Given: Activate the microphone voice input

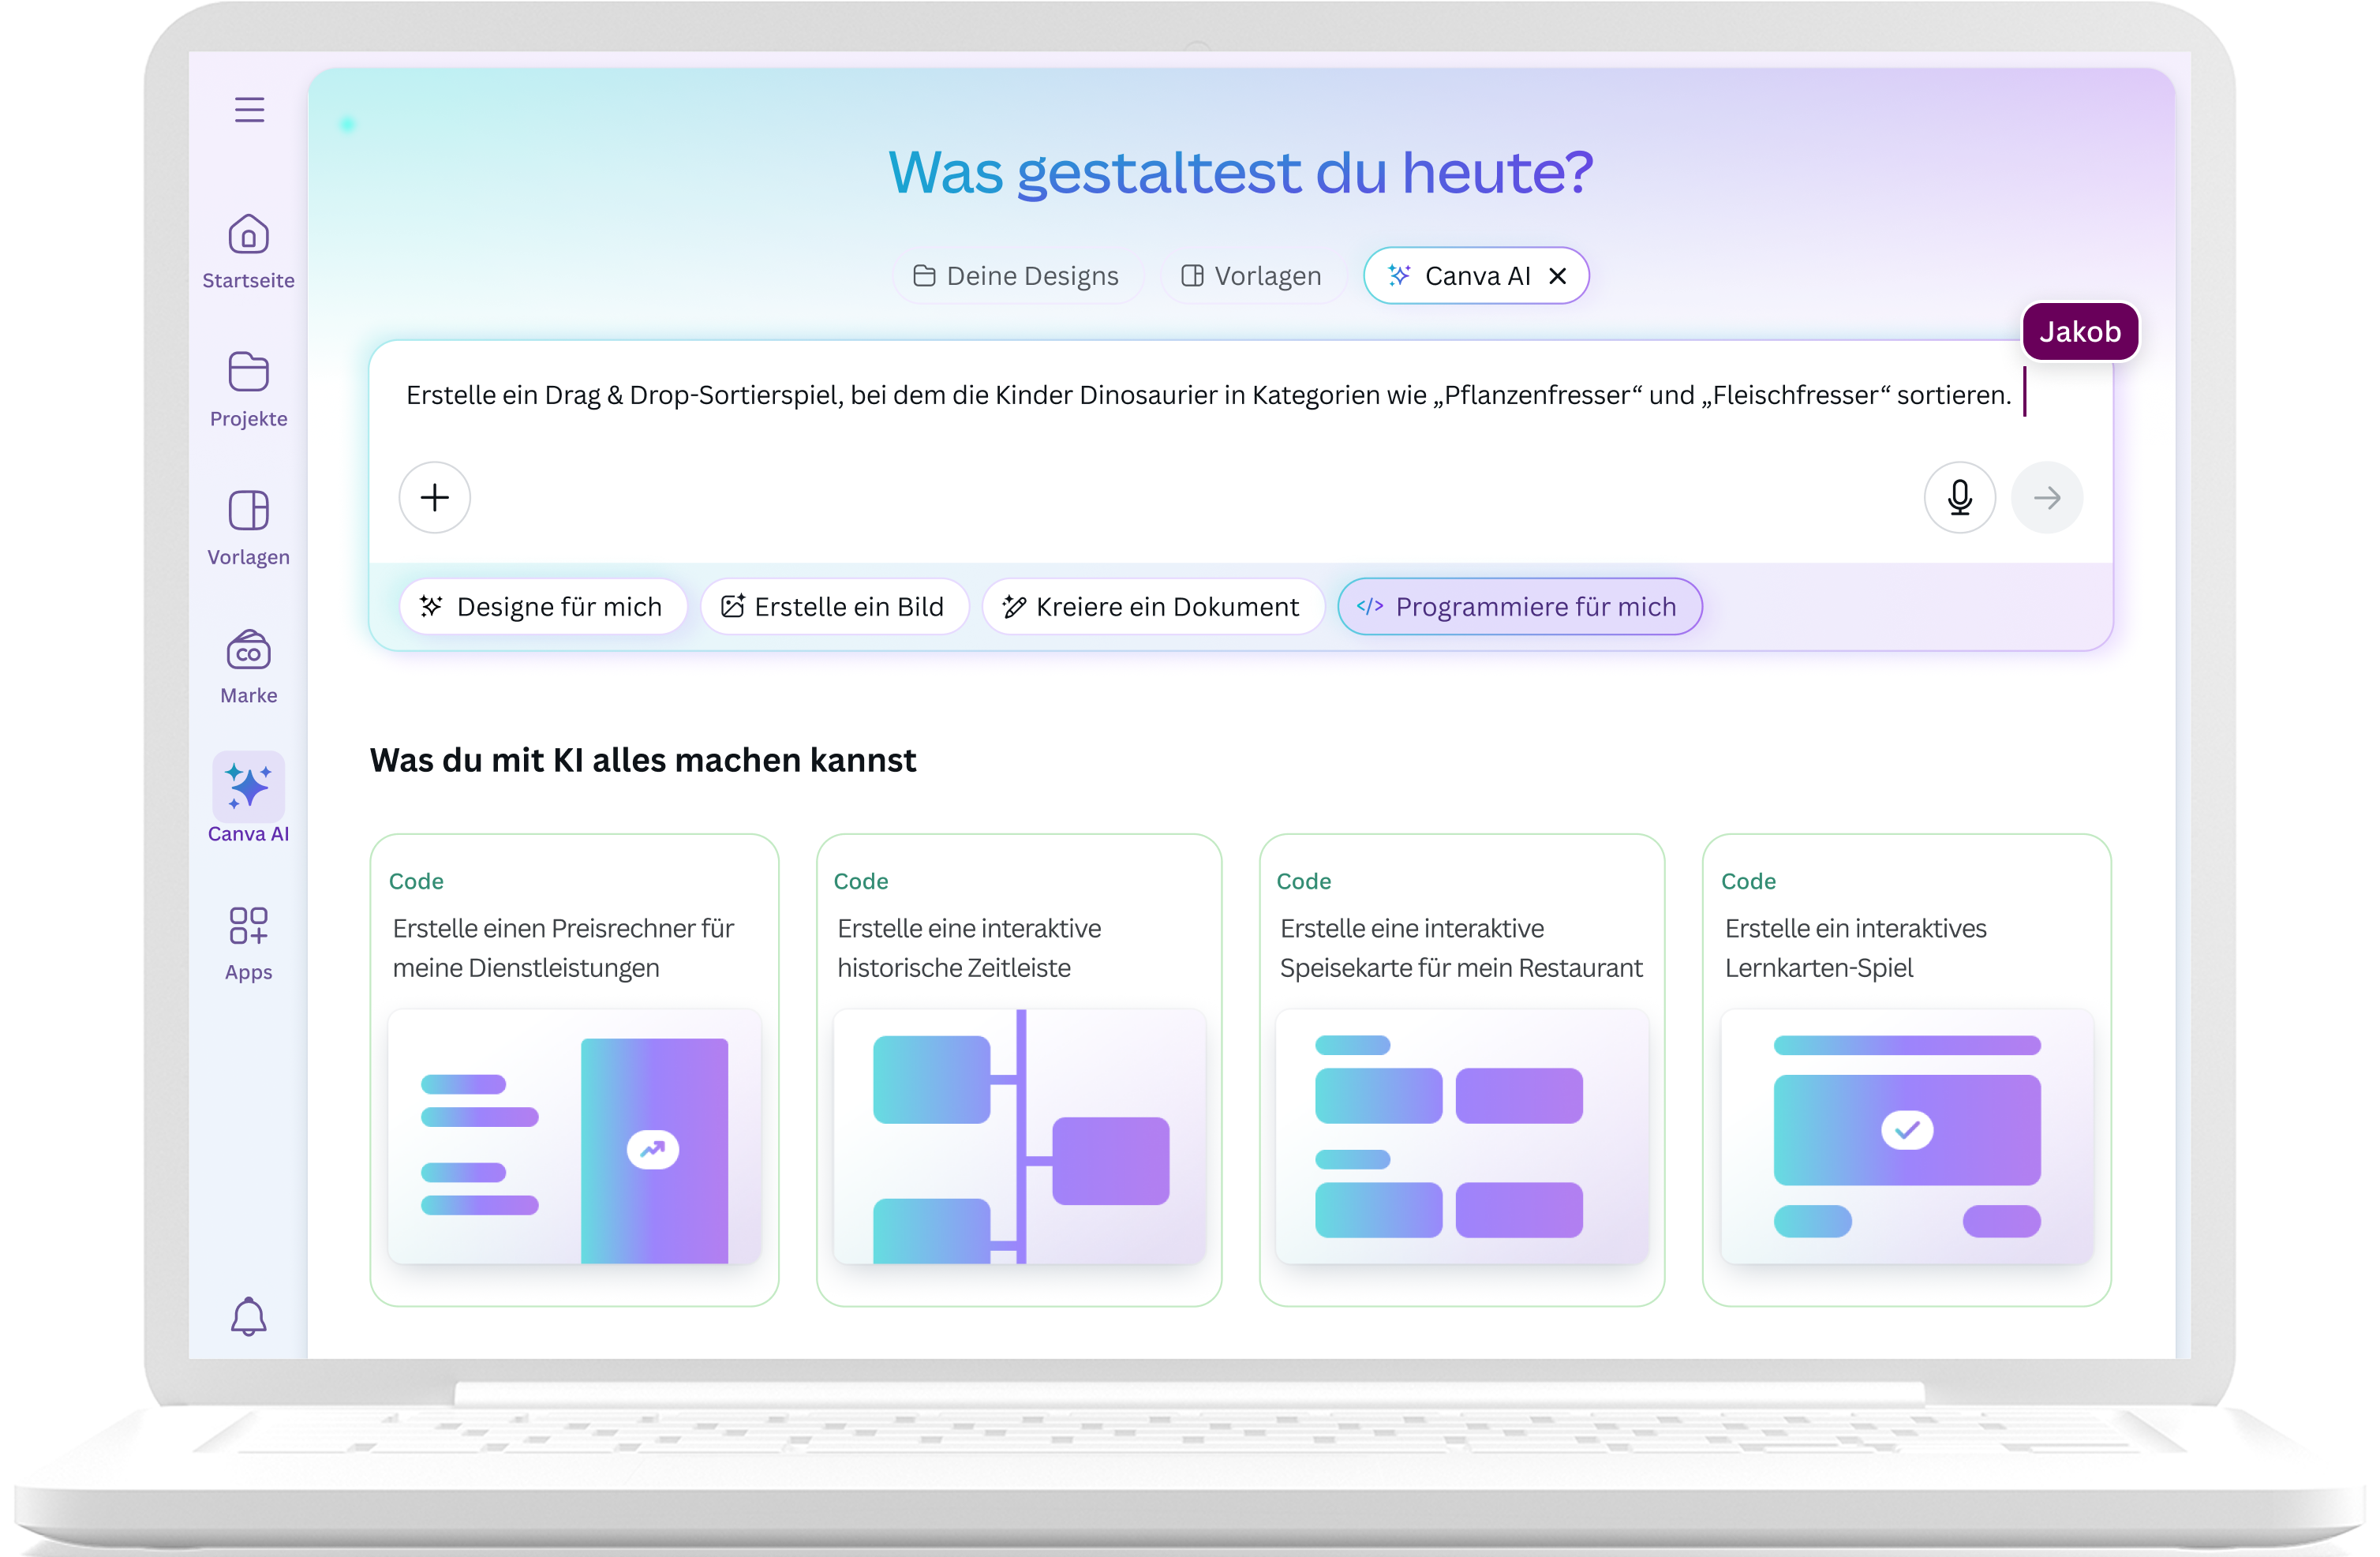Looking at the screenshot, I should coord(1959,497).
